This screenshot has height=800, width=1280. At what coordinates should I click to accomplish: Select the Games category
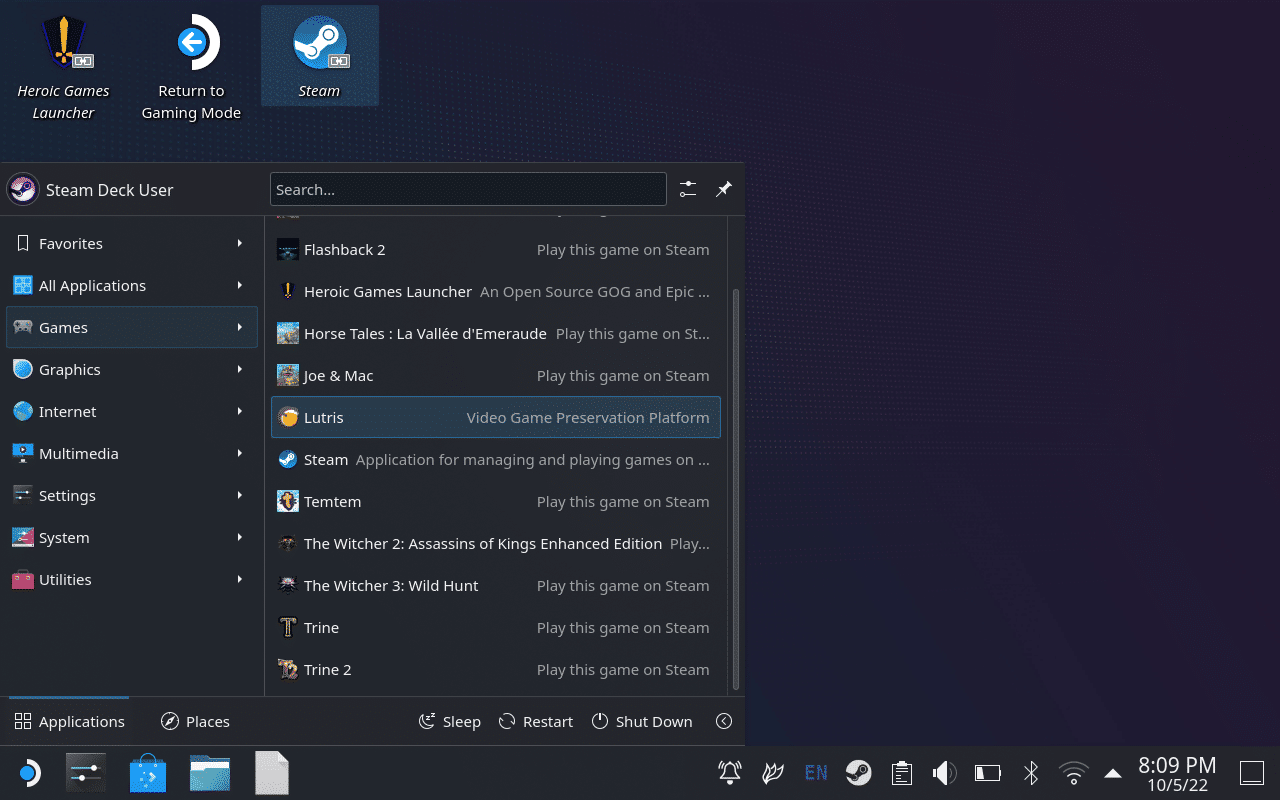point(132,327)
